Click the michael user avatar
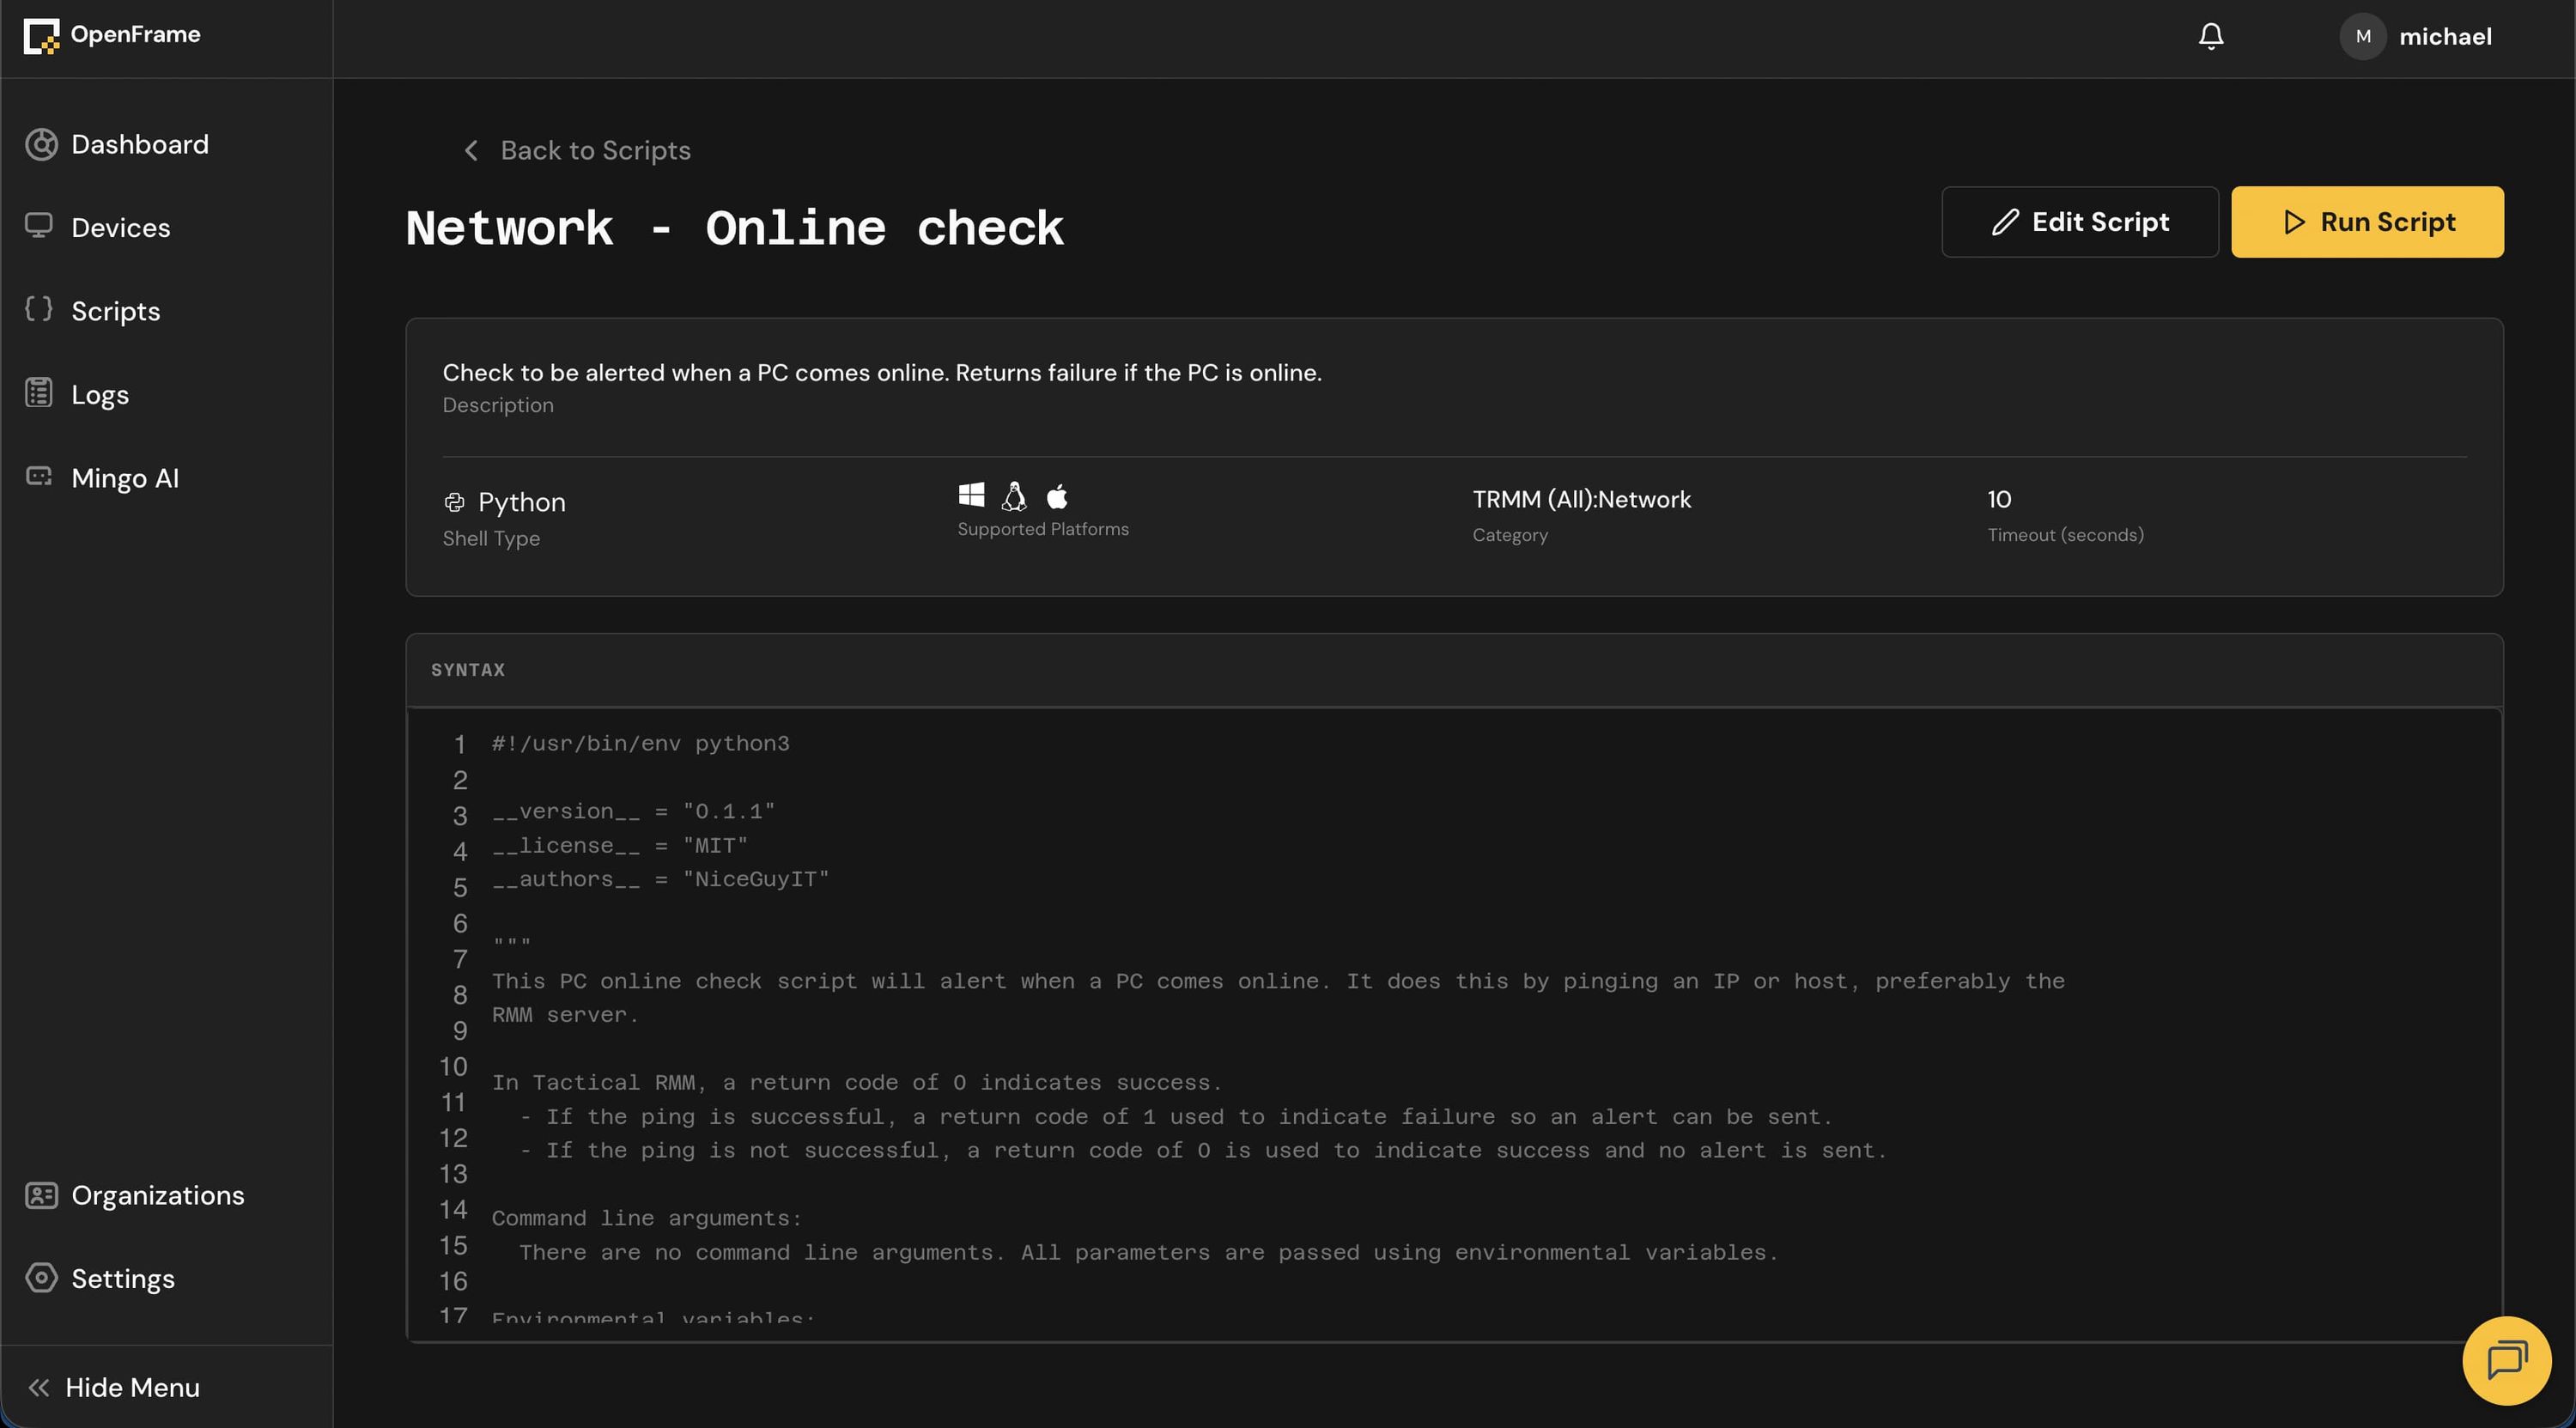 pos(2363,36)
